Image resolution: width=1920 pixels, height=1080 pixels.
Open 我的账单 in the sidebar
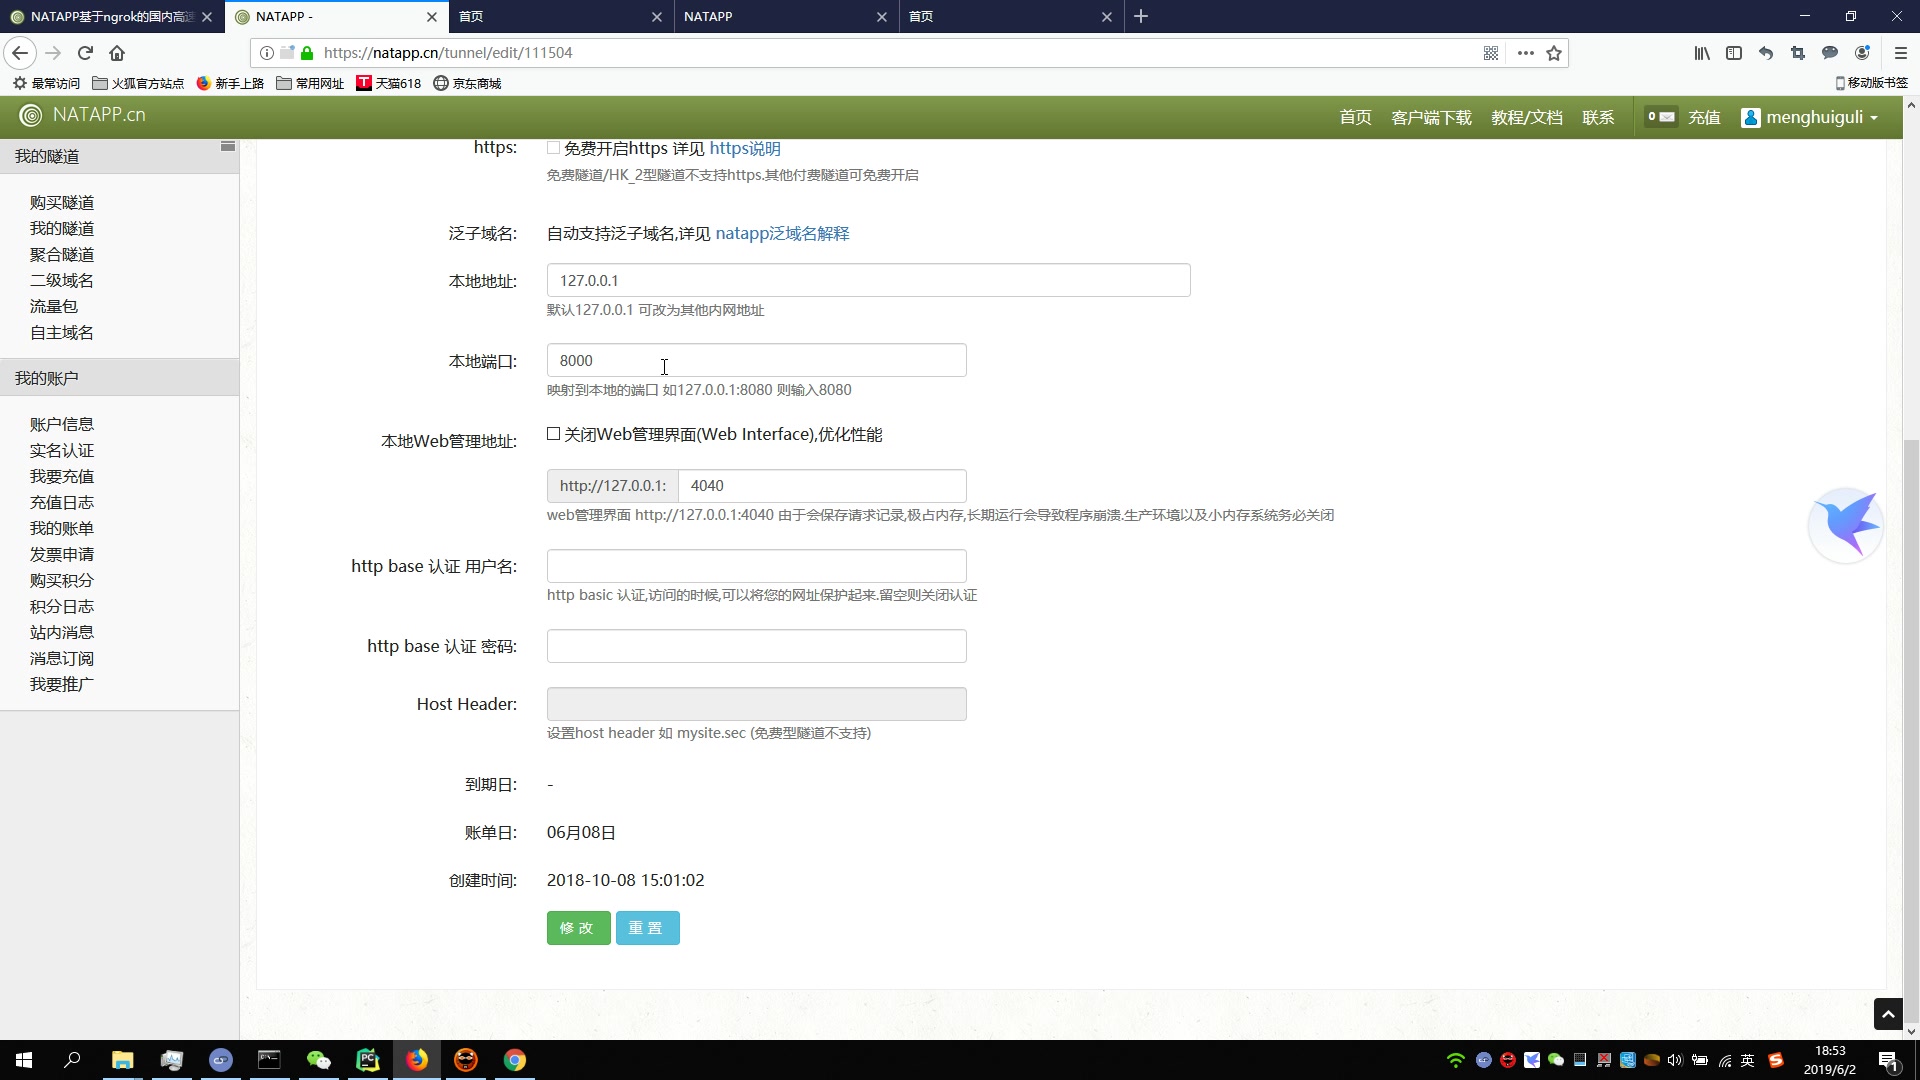click(62, 528)
